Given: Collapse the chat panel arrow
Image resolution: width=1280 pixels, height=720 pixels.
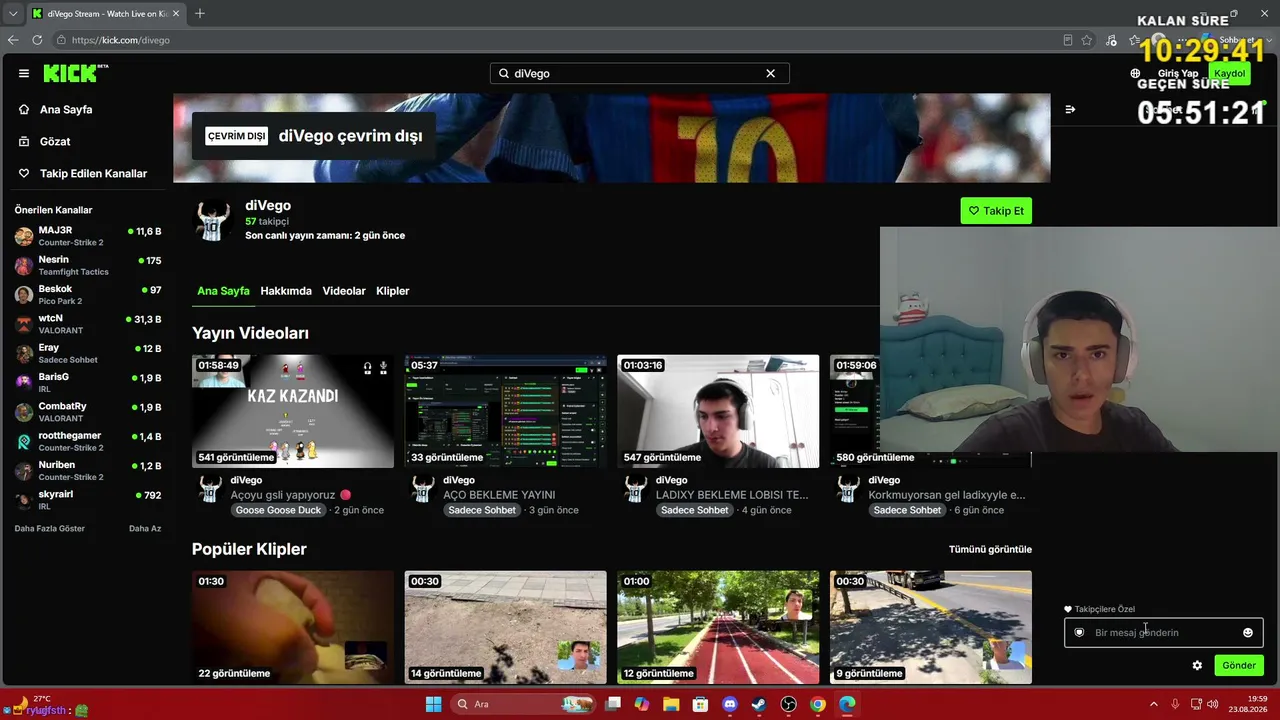Looking at the screenshot, I should [1070, 109].
